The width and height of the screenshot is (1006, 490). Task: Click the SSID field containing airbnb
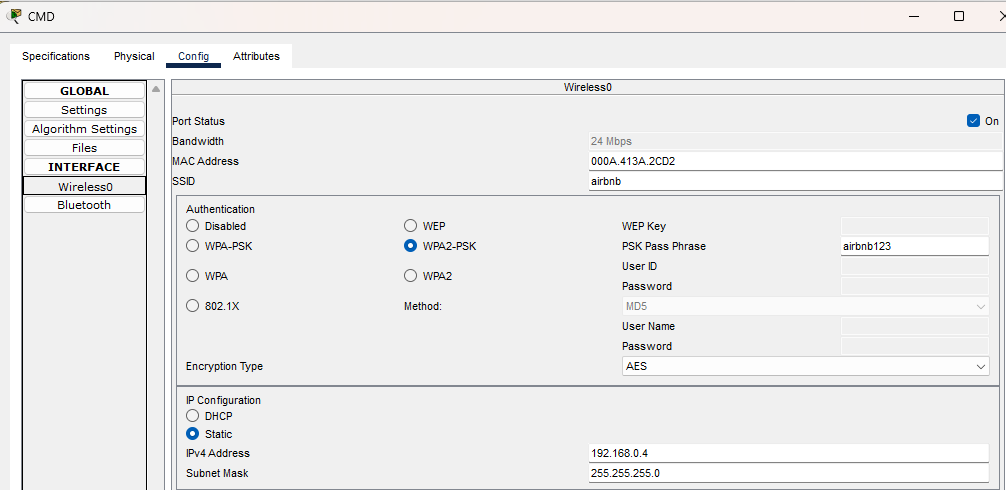(x=795, y=182)
